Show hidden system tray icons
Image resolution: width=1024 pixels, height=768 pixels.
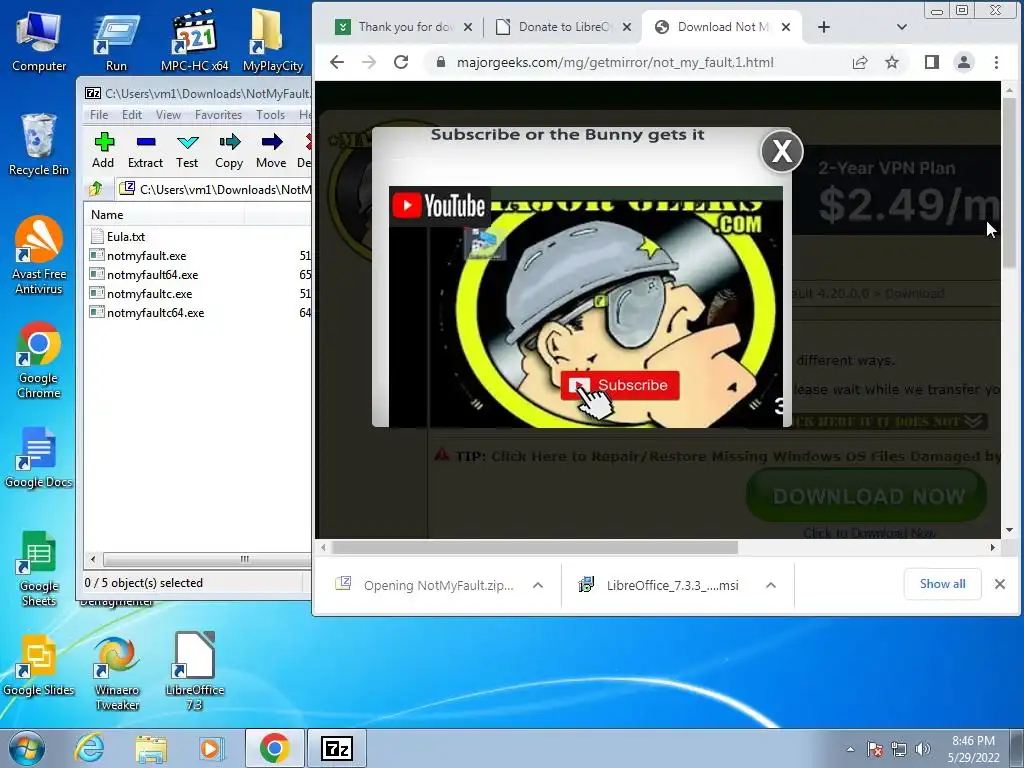pyautogui.click(x=850, y=749)
